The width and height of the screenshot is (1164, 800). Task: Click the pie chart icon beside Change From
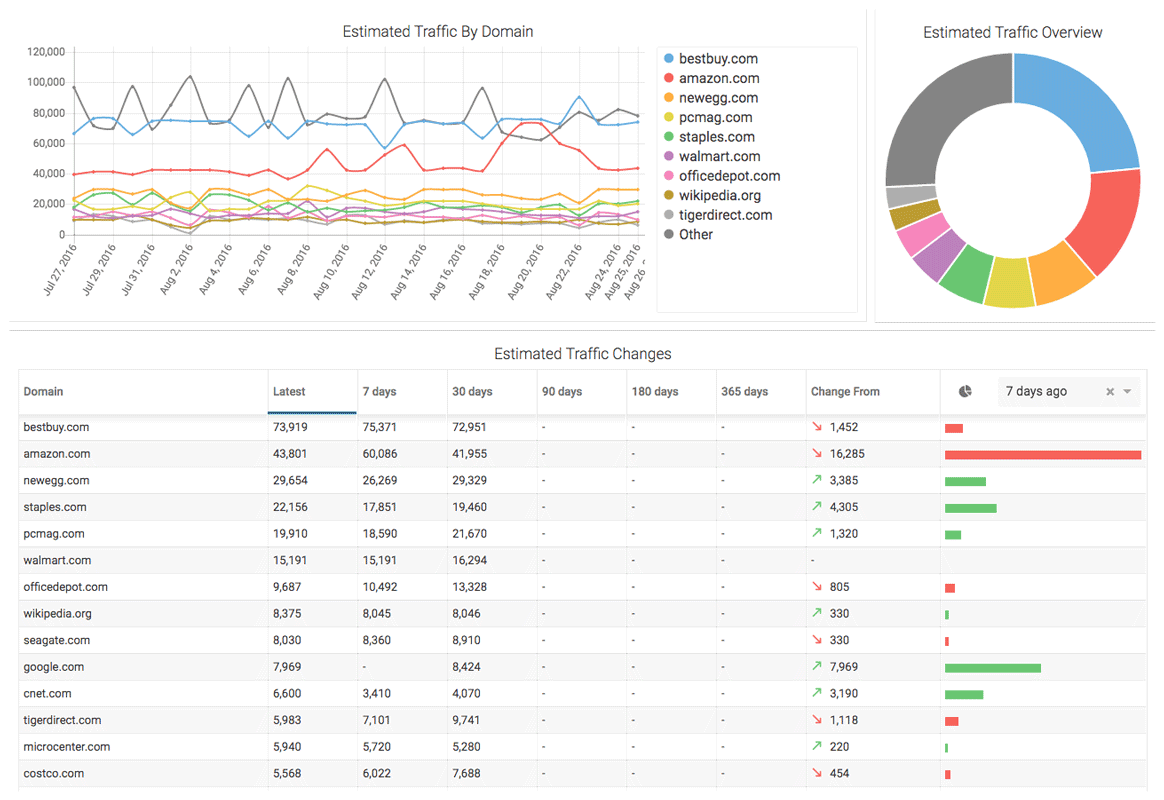pos(965,391)
